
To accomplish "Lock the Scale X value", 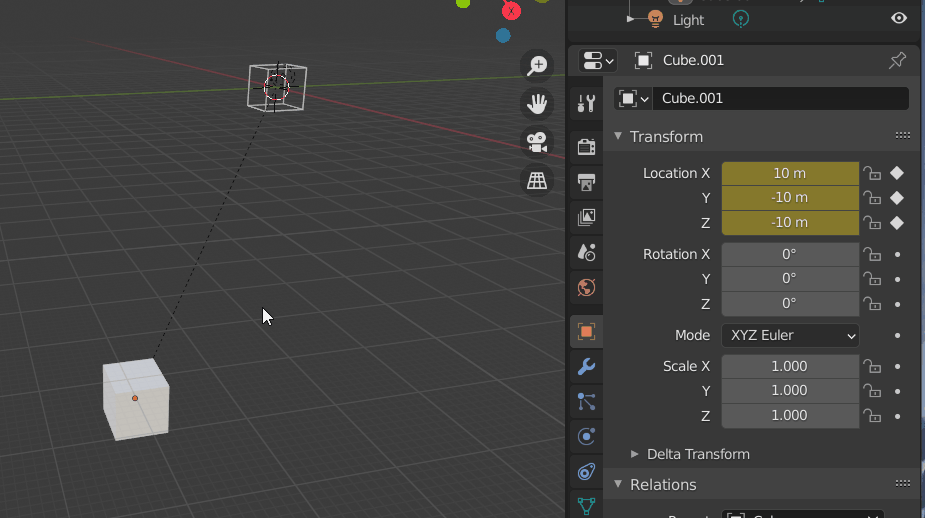I will [x=872, y=366].
